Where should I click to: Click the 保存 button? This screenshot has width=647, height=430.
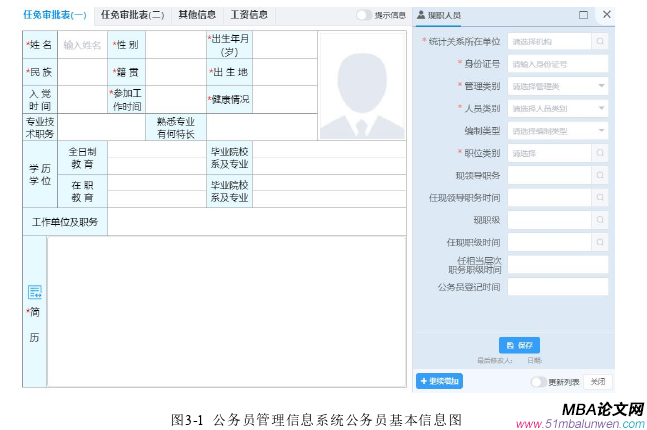click(519, 344)
